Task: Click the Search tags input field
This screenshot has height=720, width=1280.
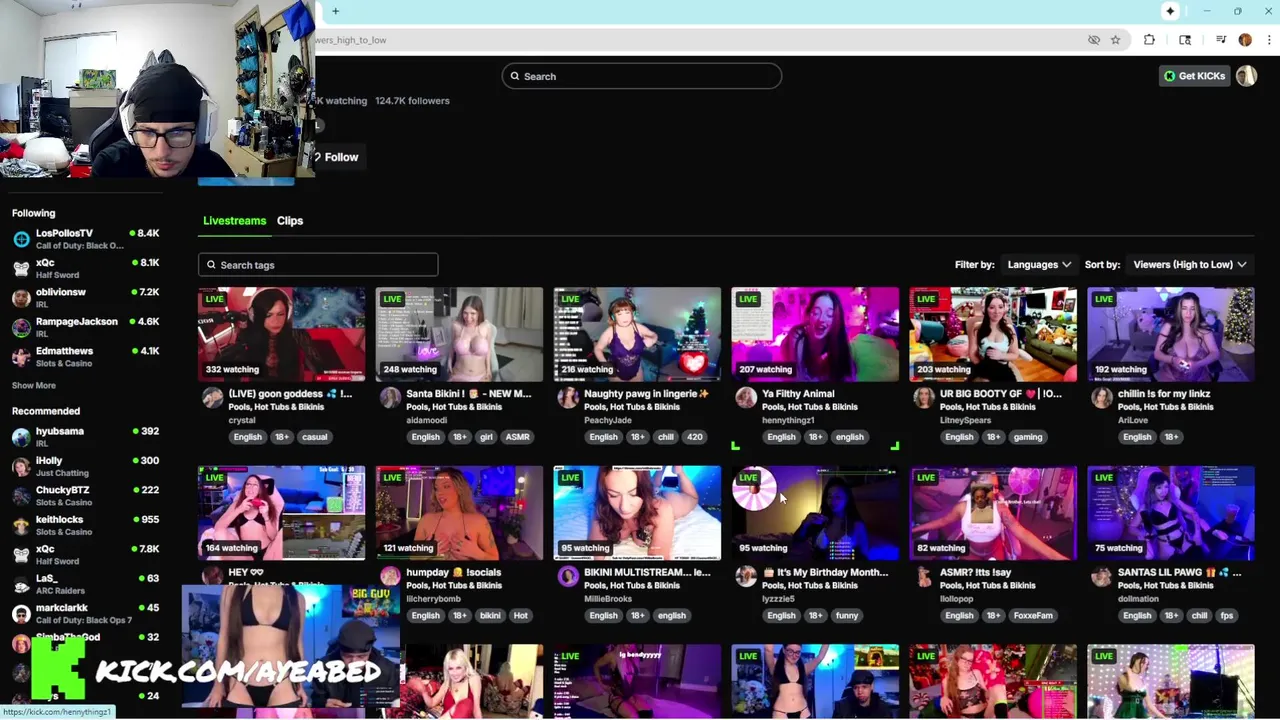Action: pos(318,265)
